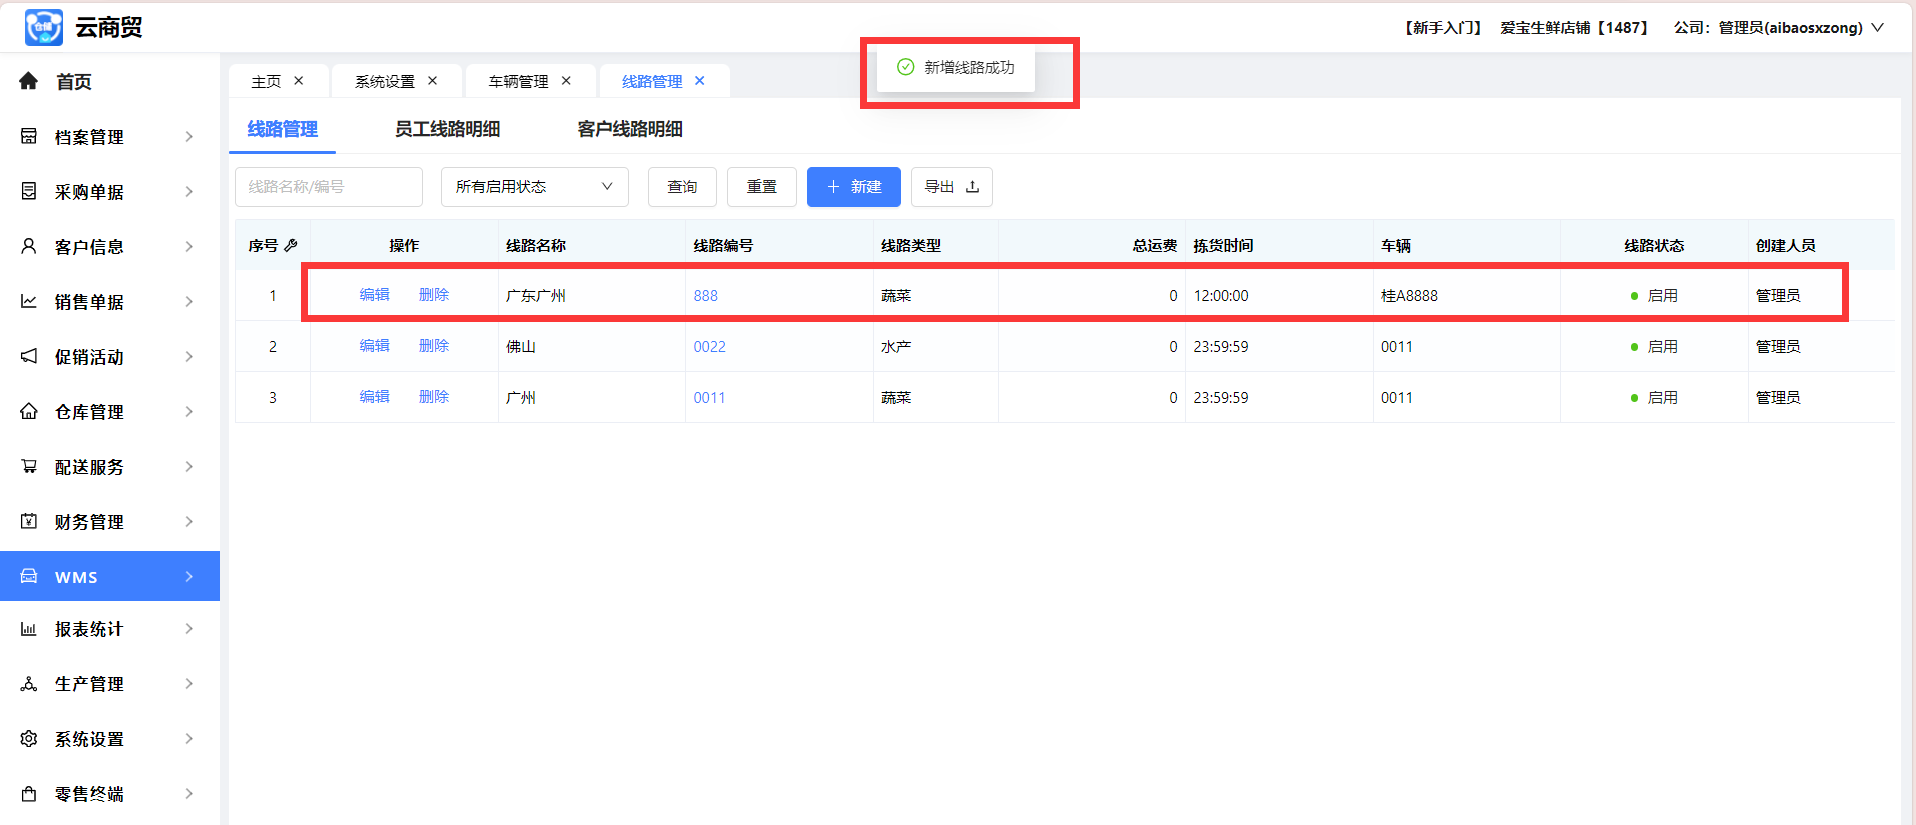Viewport: 1916px width, 825px height.
Task: Open the 所有启用状态 dropdown
Action: (534, 187)
